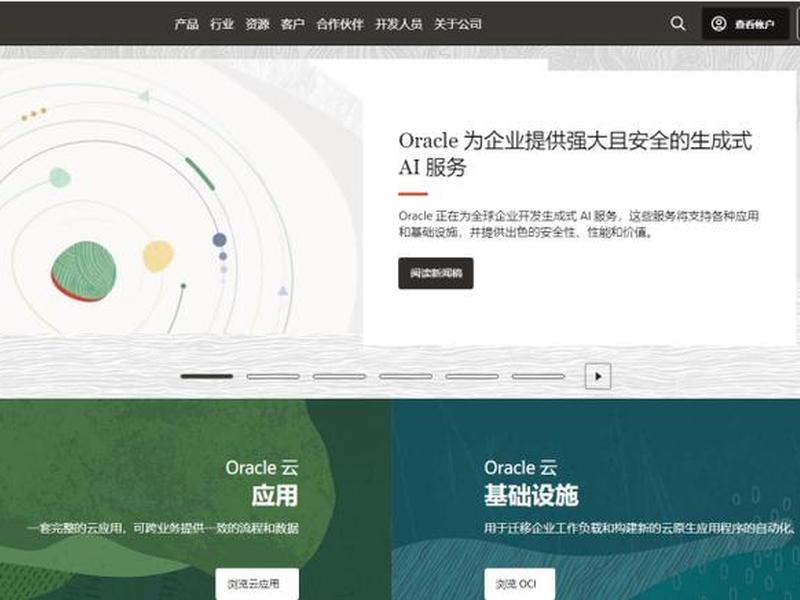Jump to the third carousel slide
This screenshot has height=600, width=800.
[339, 377]
